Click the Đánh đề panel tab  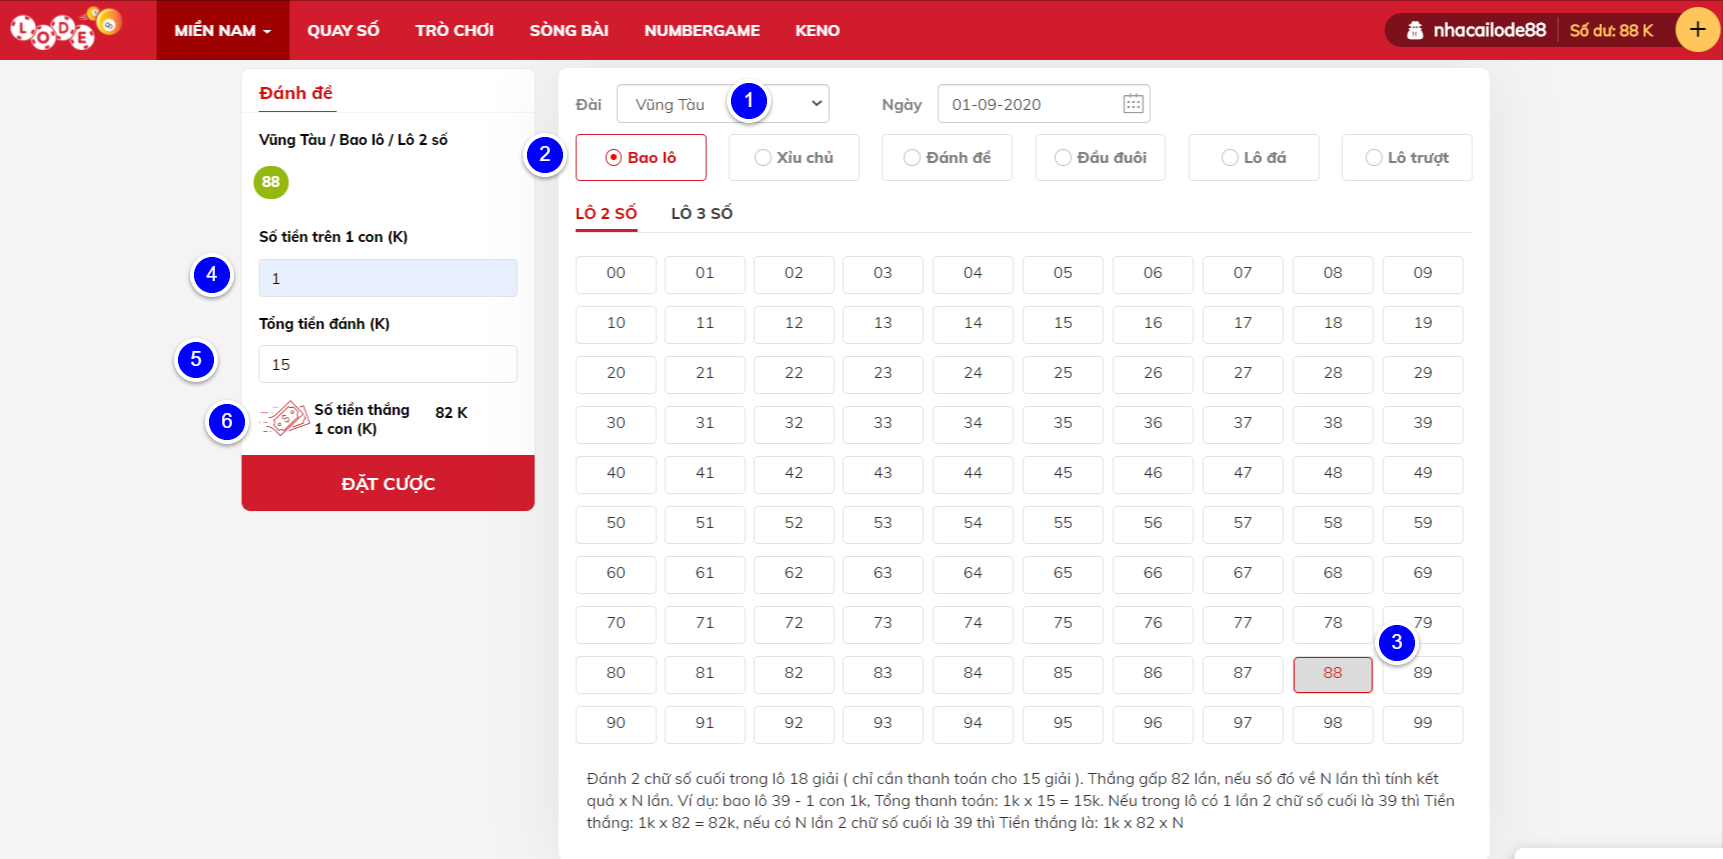[x=296, y=93]
